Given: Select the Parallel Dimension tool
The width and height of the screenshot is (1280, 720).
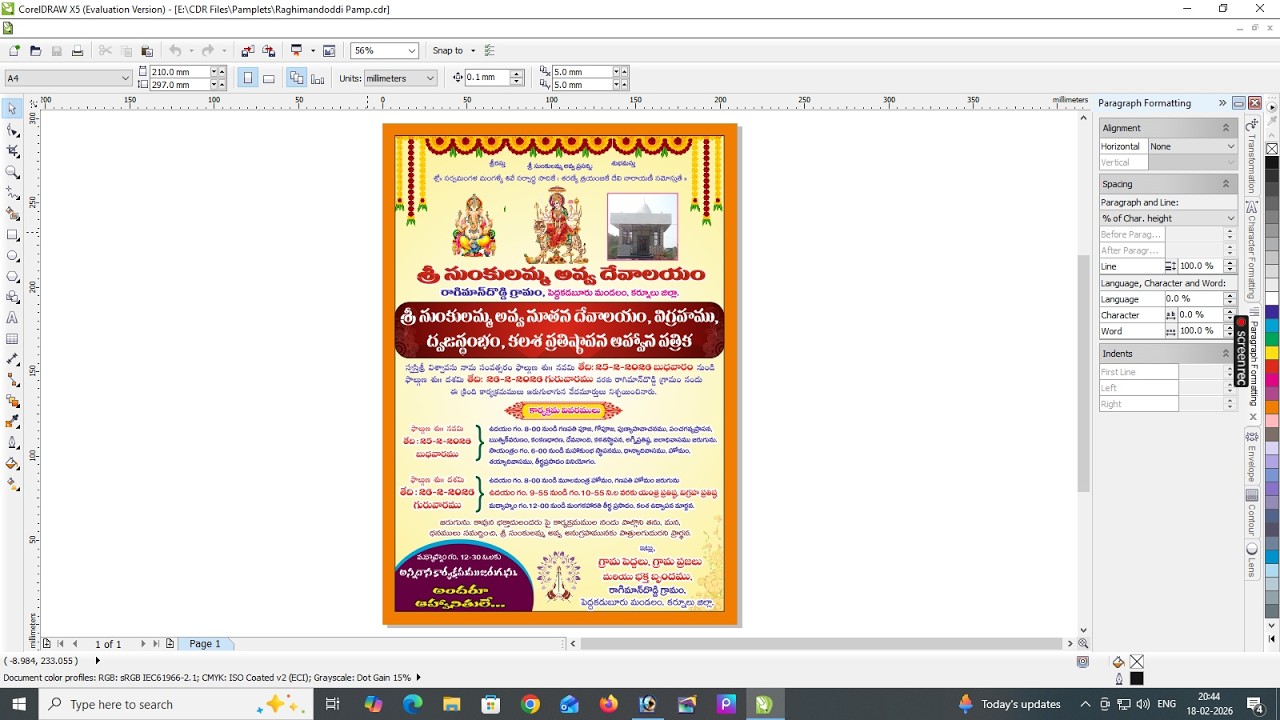Looking at the screenshot, I should point(12,359).
